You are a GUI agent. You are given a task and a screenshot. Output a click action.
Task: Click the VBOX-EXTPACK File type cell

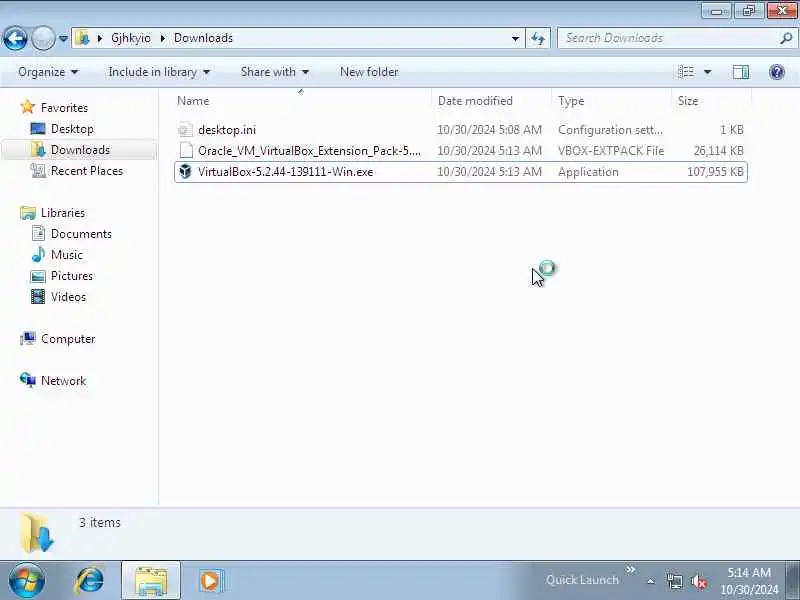pyautogui.click(x=611, y=151)
